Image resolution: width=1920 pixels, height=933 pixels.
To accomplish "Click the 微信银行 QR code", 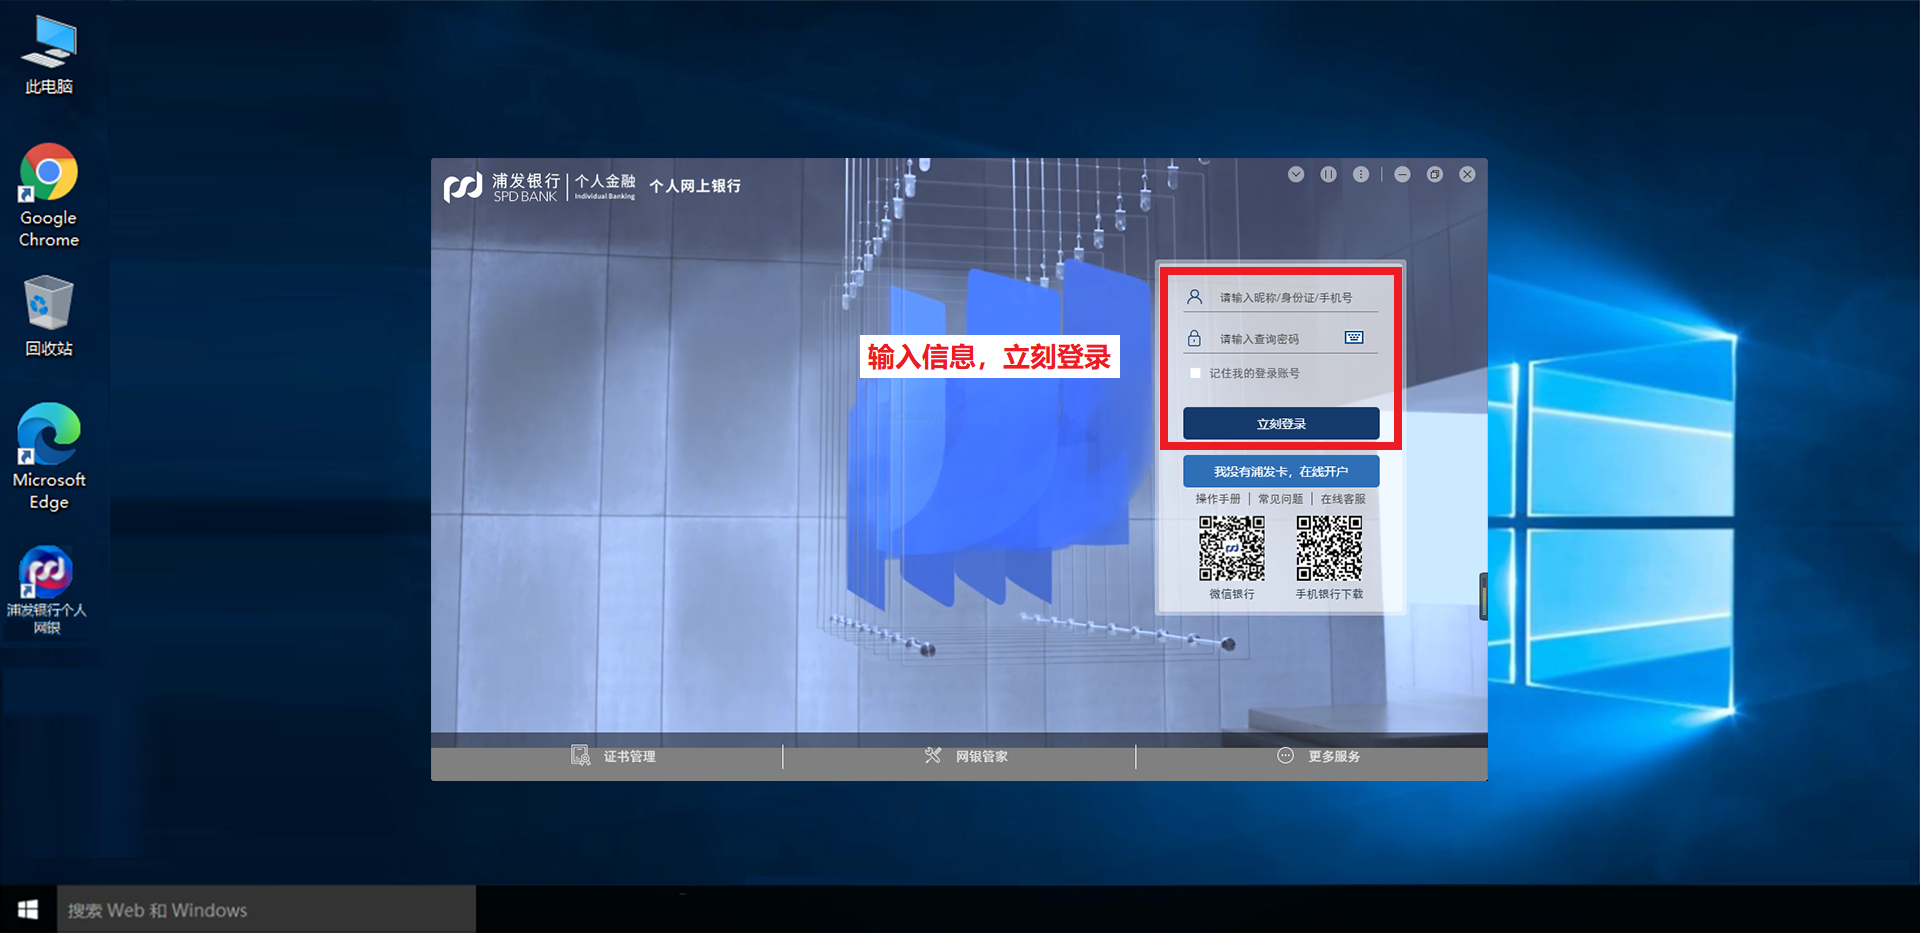I will [1232, 548].
